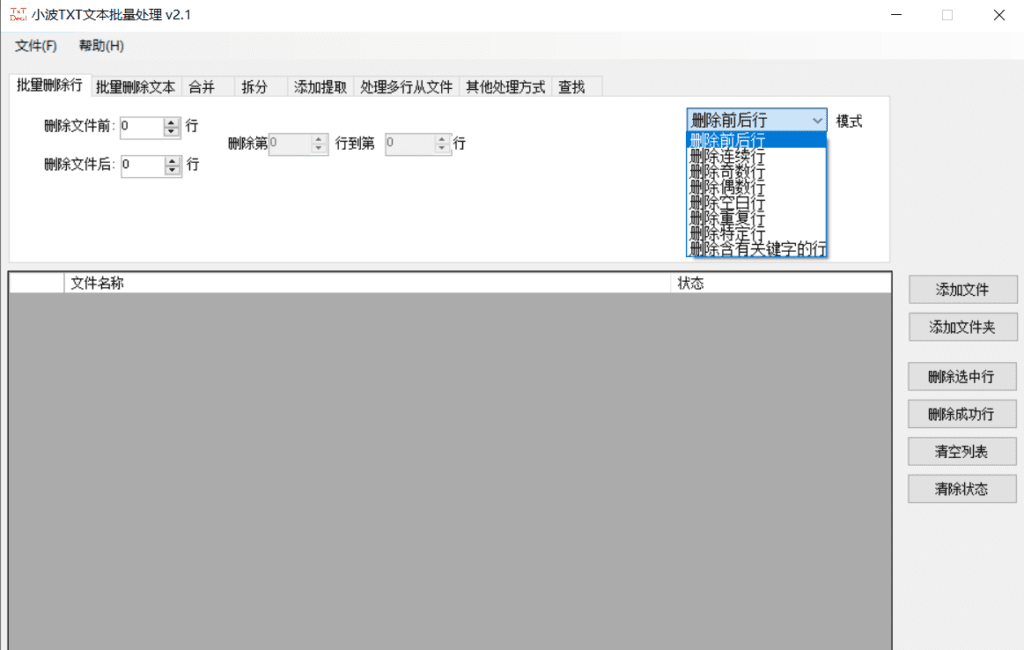The image size is (1024, 650).
Task: Open the 查找 tab
Action: tap(572, 87)
